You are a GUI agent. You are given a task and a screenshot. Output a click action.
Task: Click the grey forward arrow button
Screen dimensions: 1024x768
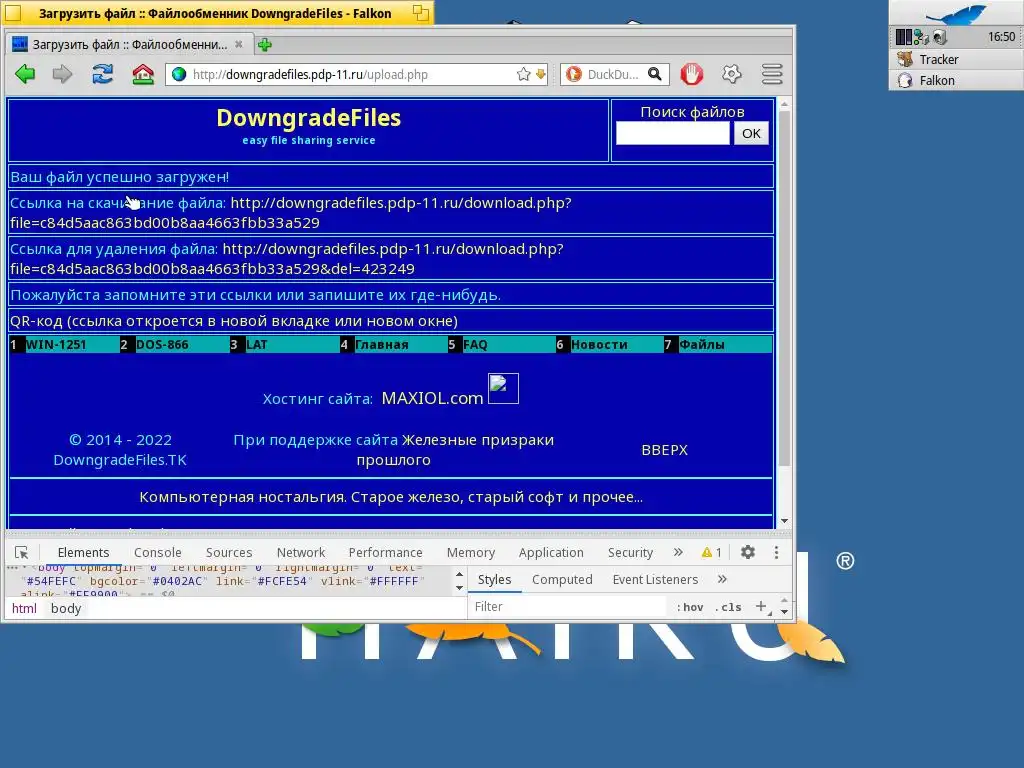tap(63, 74)
